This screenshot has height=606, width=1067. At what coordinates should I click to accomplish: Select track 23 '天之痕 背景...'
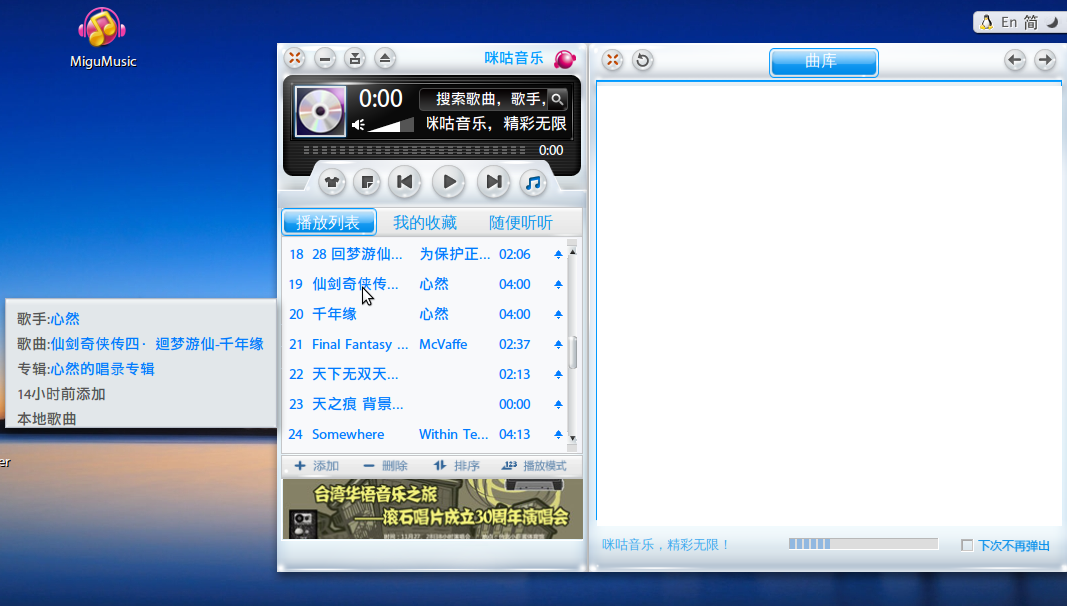(425, 404)
